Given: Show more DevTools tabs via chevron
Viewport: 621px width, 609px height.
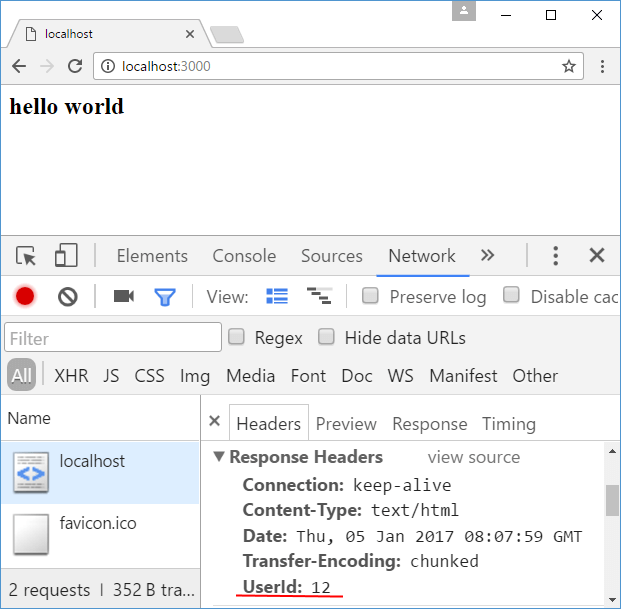Looking at the screenshot, I should point(487,256).
